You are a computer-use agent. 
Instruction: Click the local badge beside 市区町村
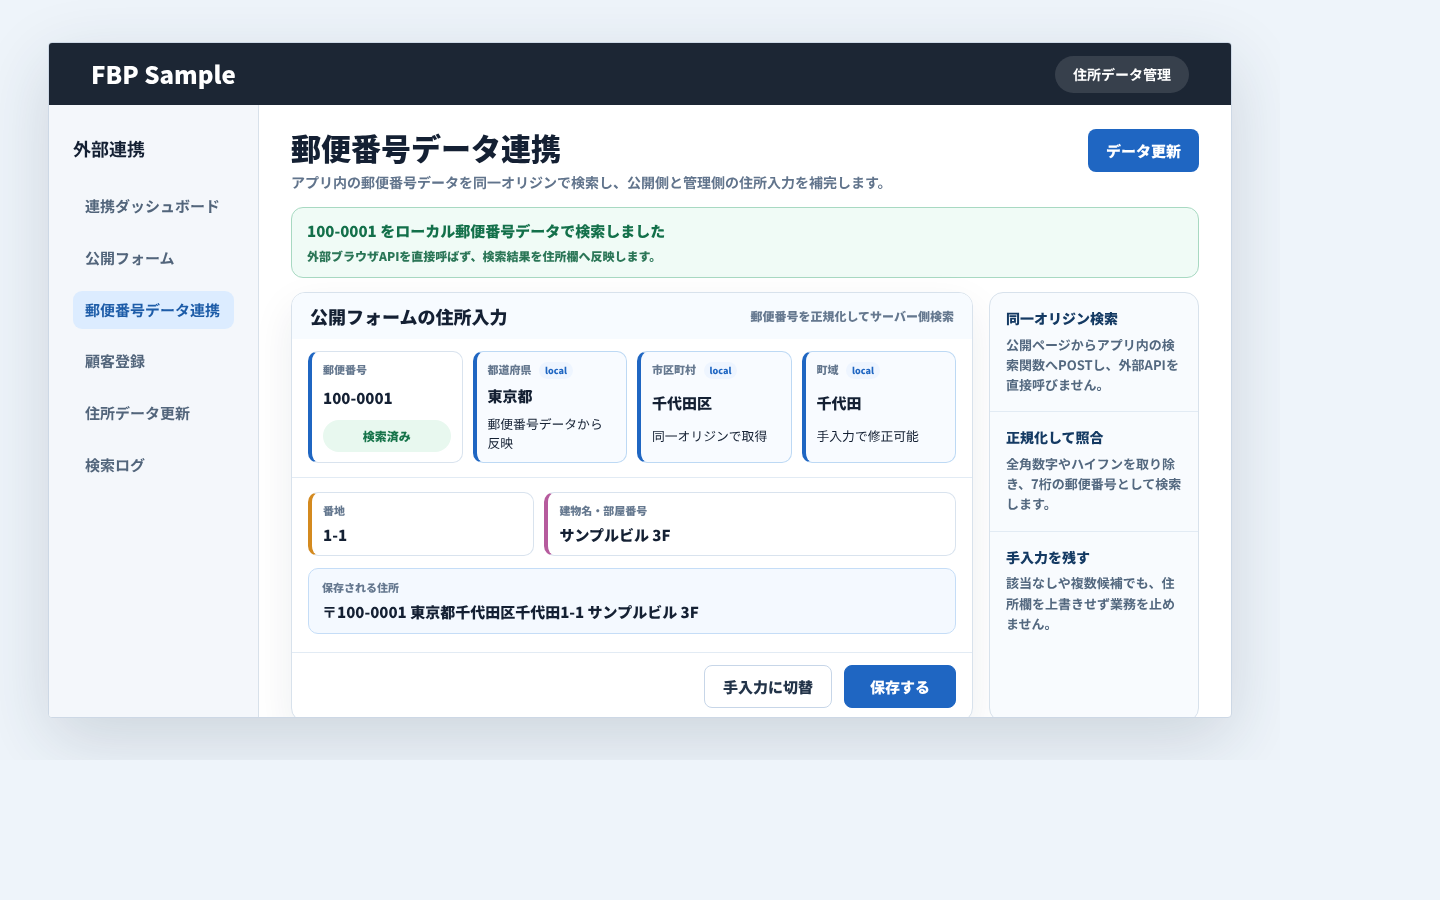[x=720, y=370]
